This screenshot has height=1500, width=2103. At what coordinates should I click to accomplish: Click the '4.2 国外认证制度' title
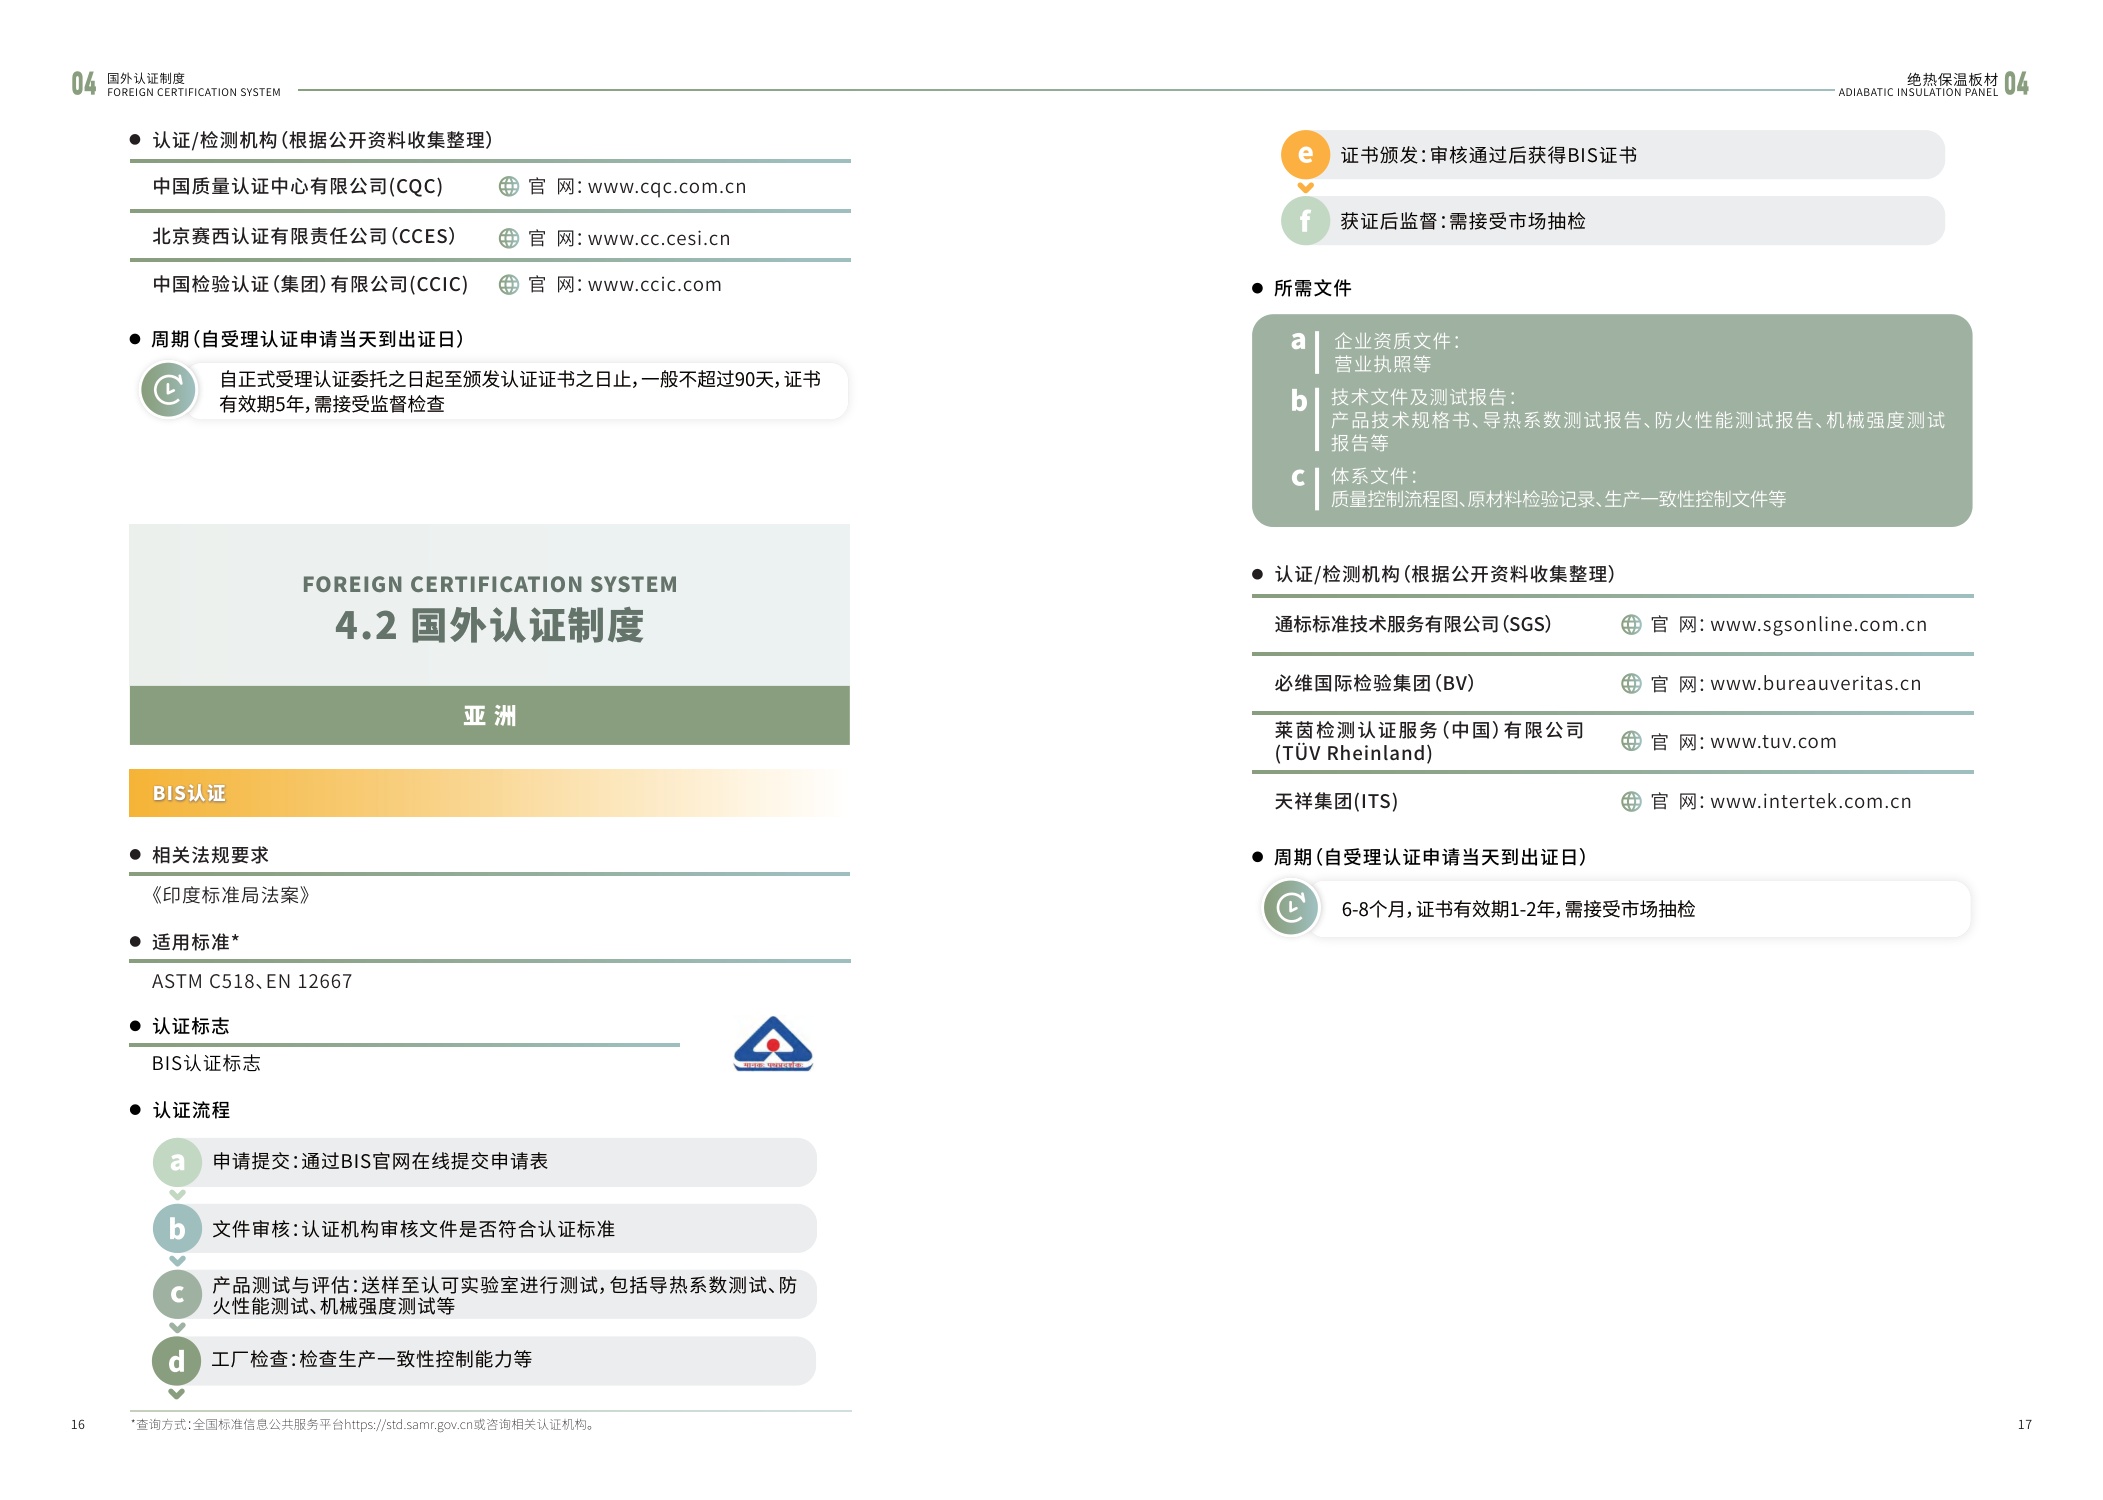tap(489, 626)
